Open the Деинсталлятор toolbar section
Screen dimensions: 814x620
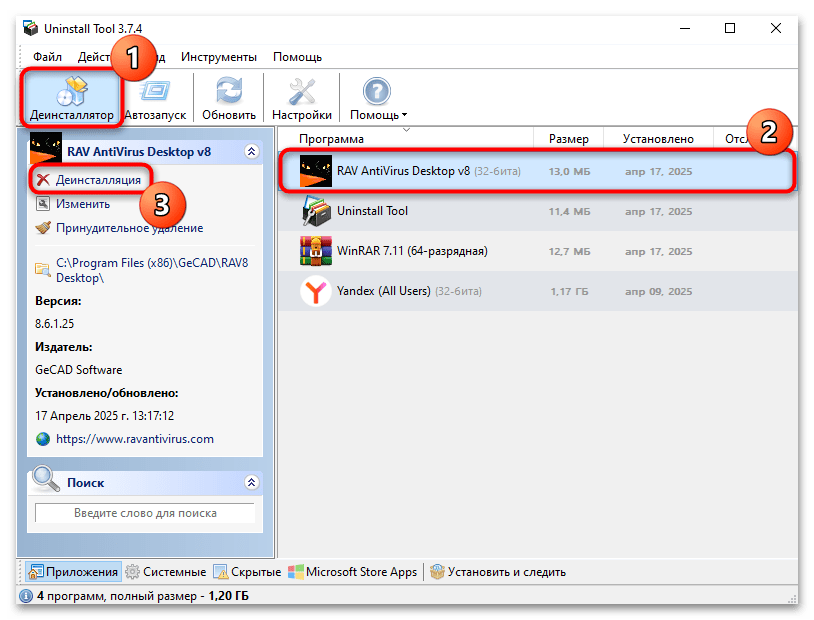(72, 98)
